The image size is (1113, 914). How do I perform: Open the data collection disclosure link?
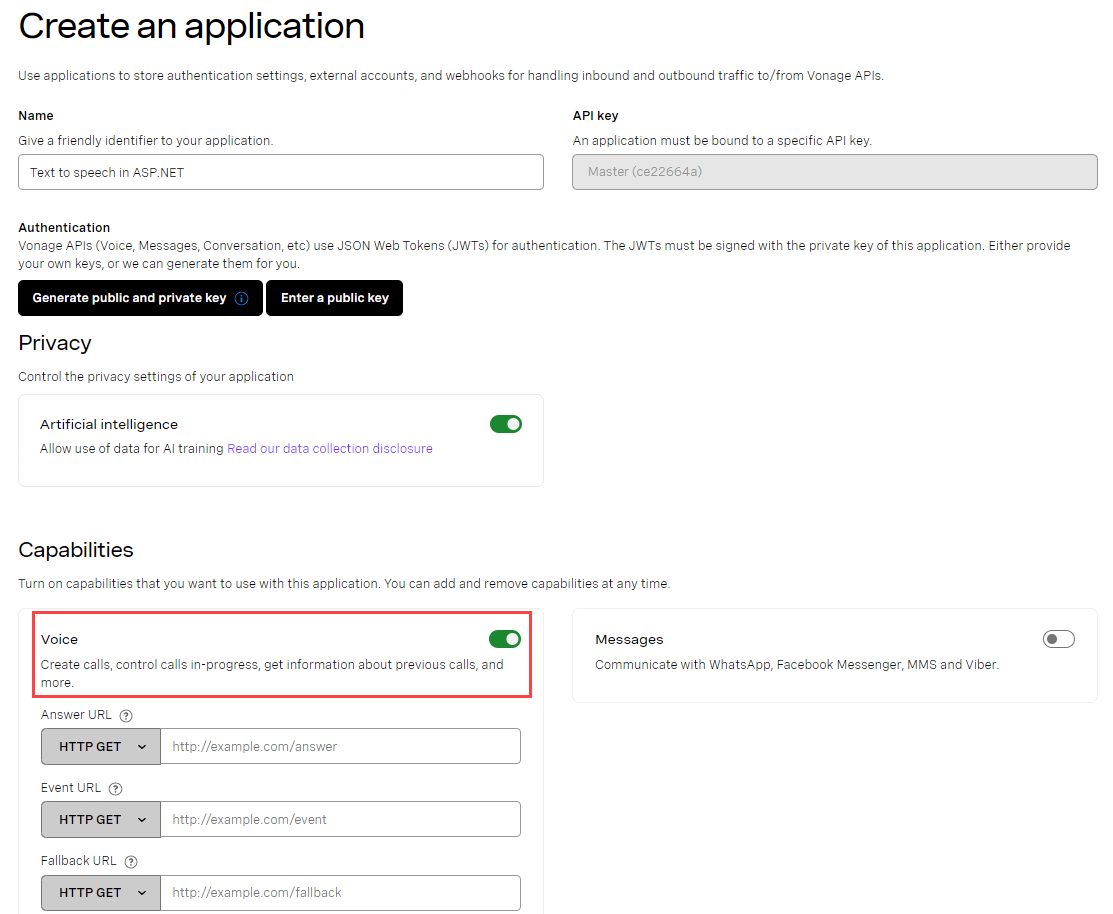[x=330, y=448]
